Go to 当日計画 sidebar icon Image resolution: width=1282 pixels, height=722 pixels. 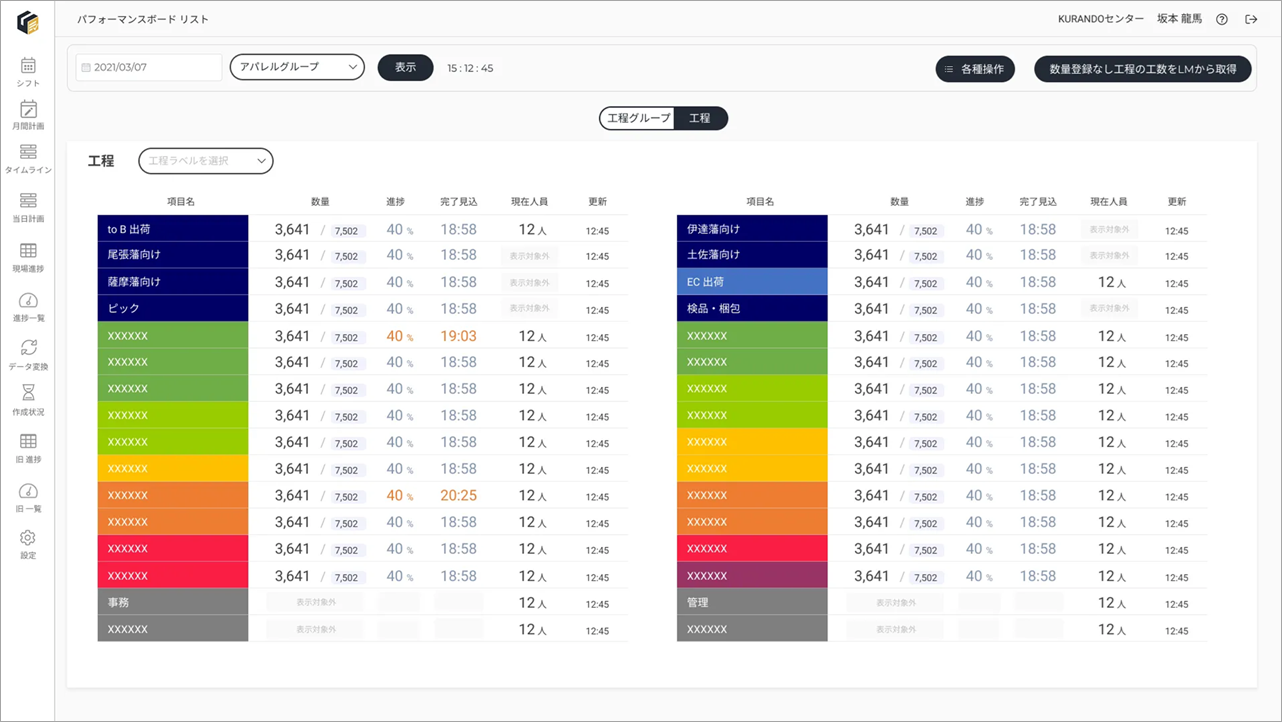pos(28,201)
